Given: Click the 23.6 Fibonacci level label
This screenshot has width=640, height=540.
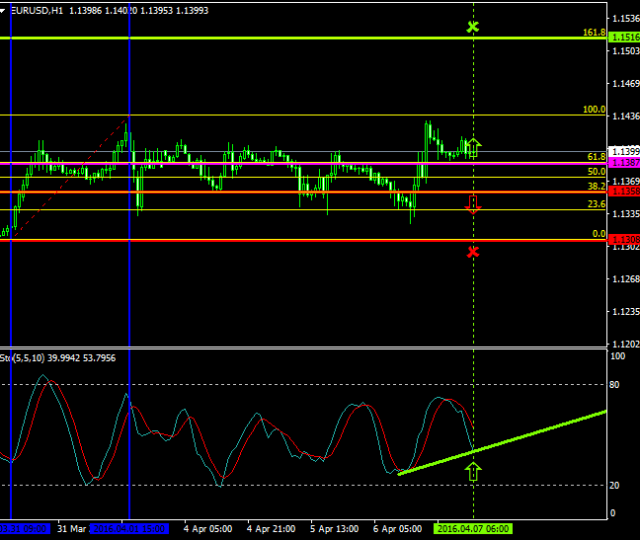Looking at the screenshot, I should tap(596, 203).
